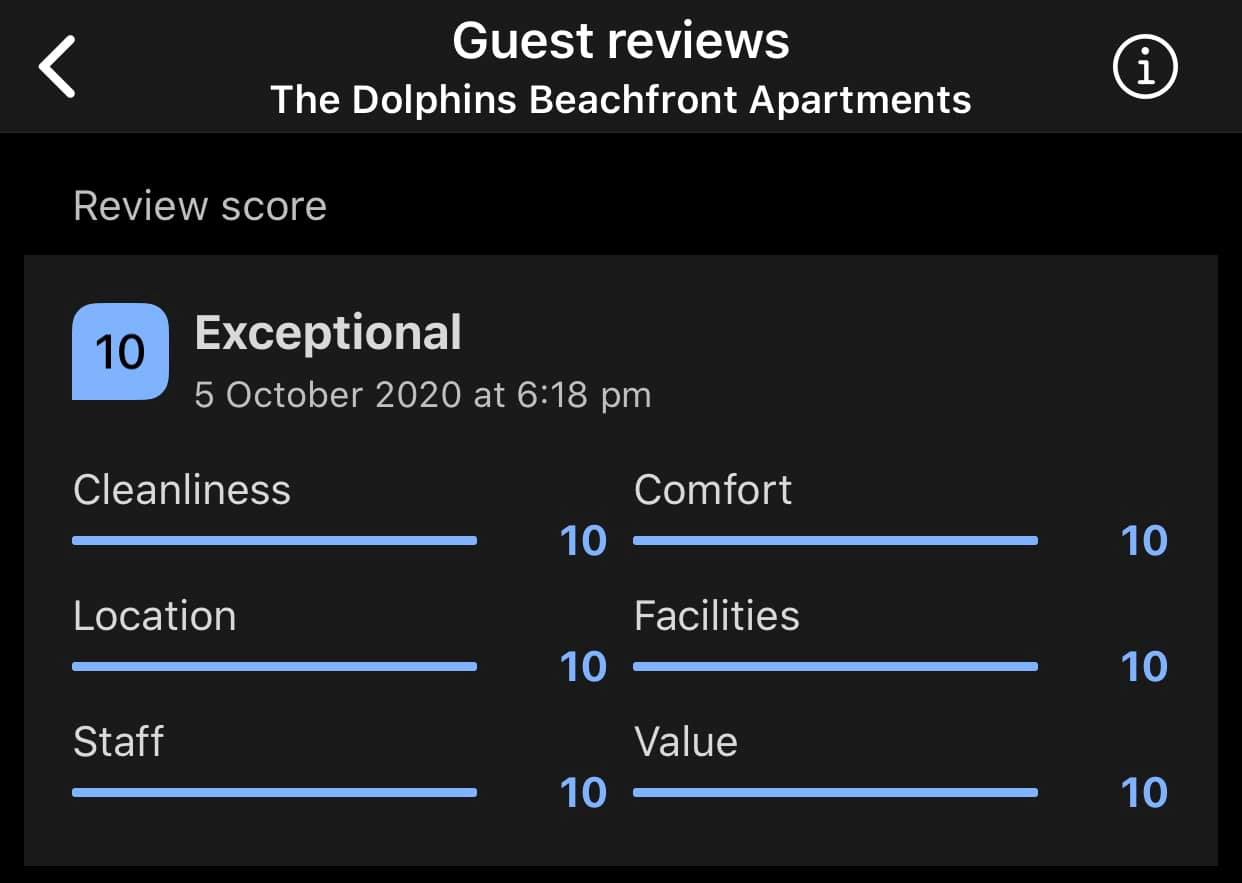Tap the back arrow icon
This screenshot has width=1242, height=883.
[x=57, y=67]
